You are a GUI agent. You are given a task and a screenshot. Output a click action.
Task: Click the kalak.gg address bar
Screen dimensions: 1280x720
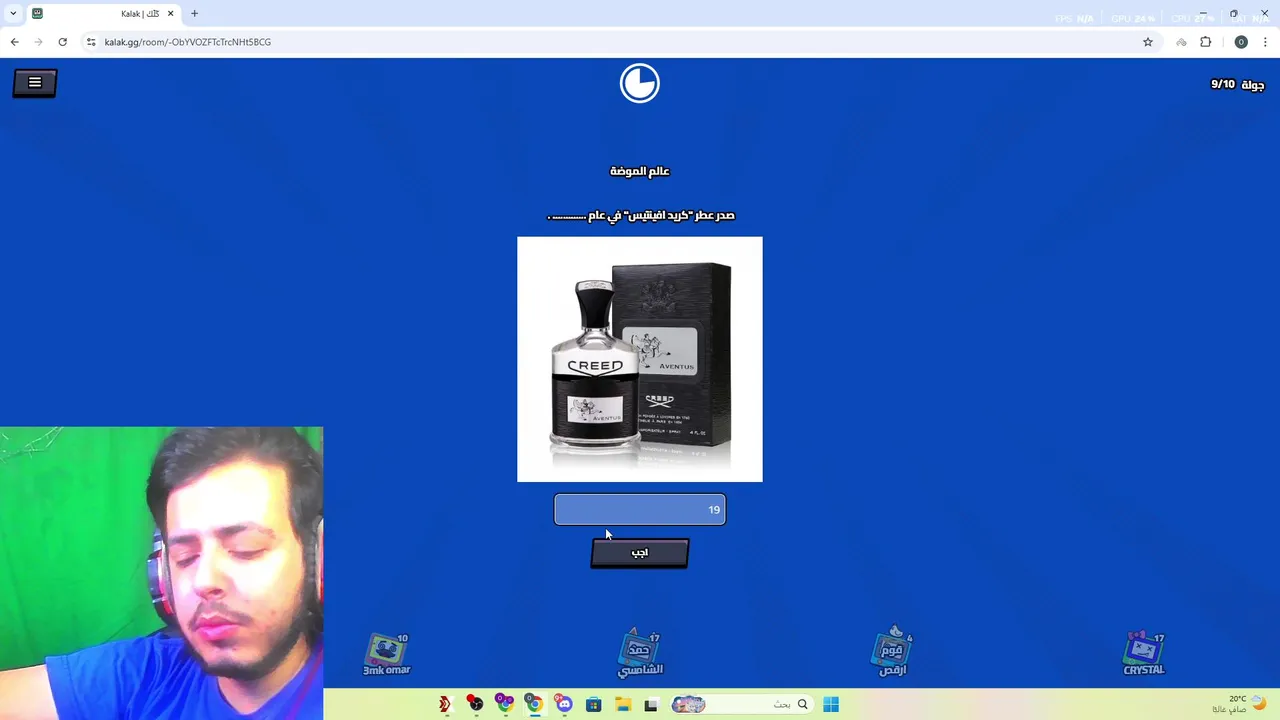pos(620,42)
